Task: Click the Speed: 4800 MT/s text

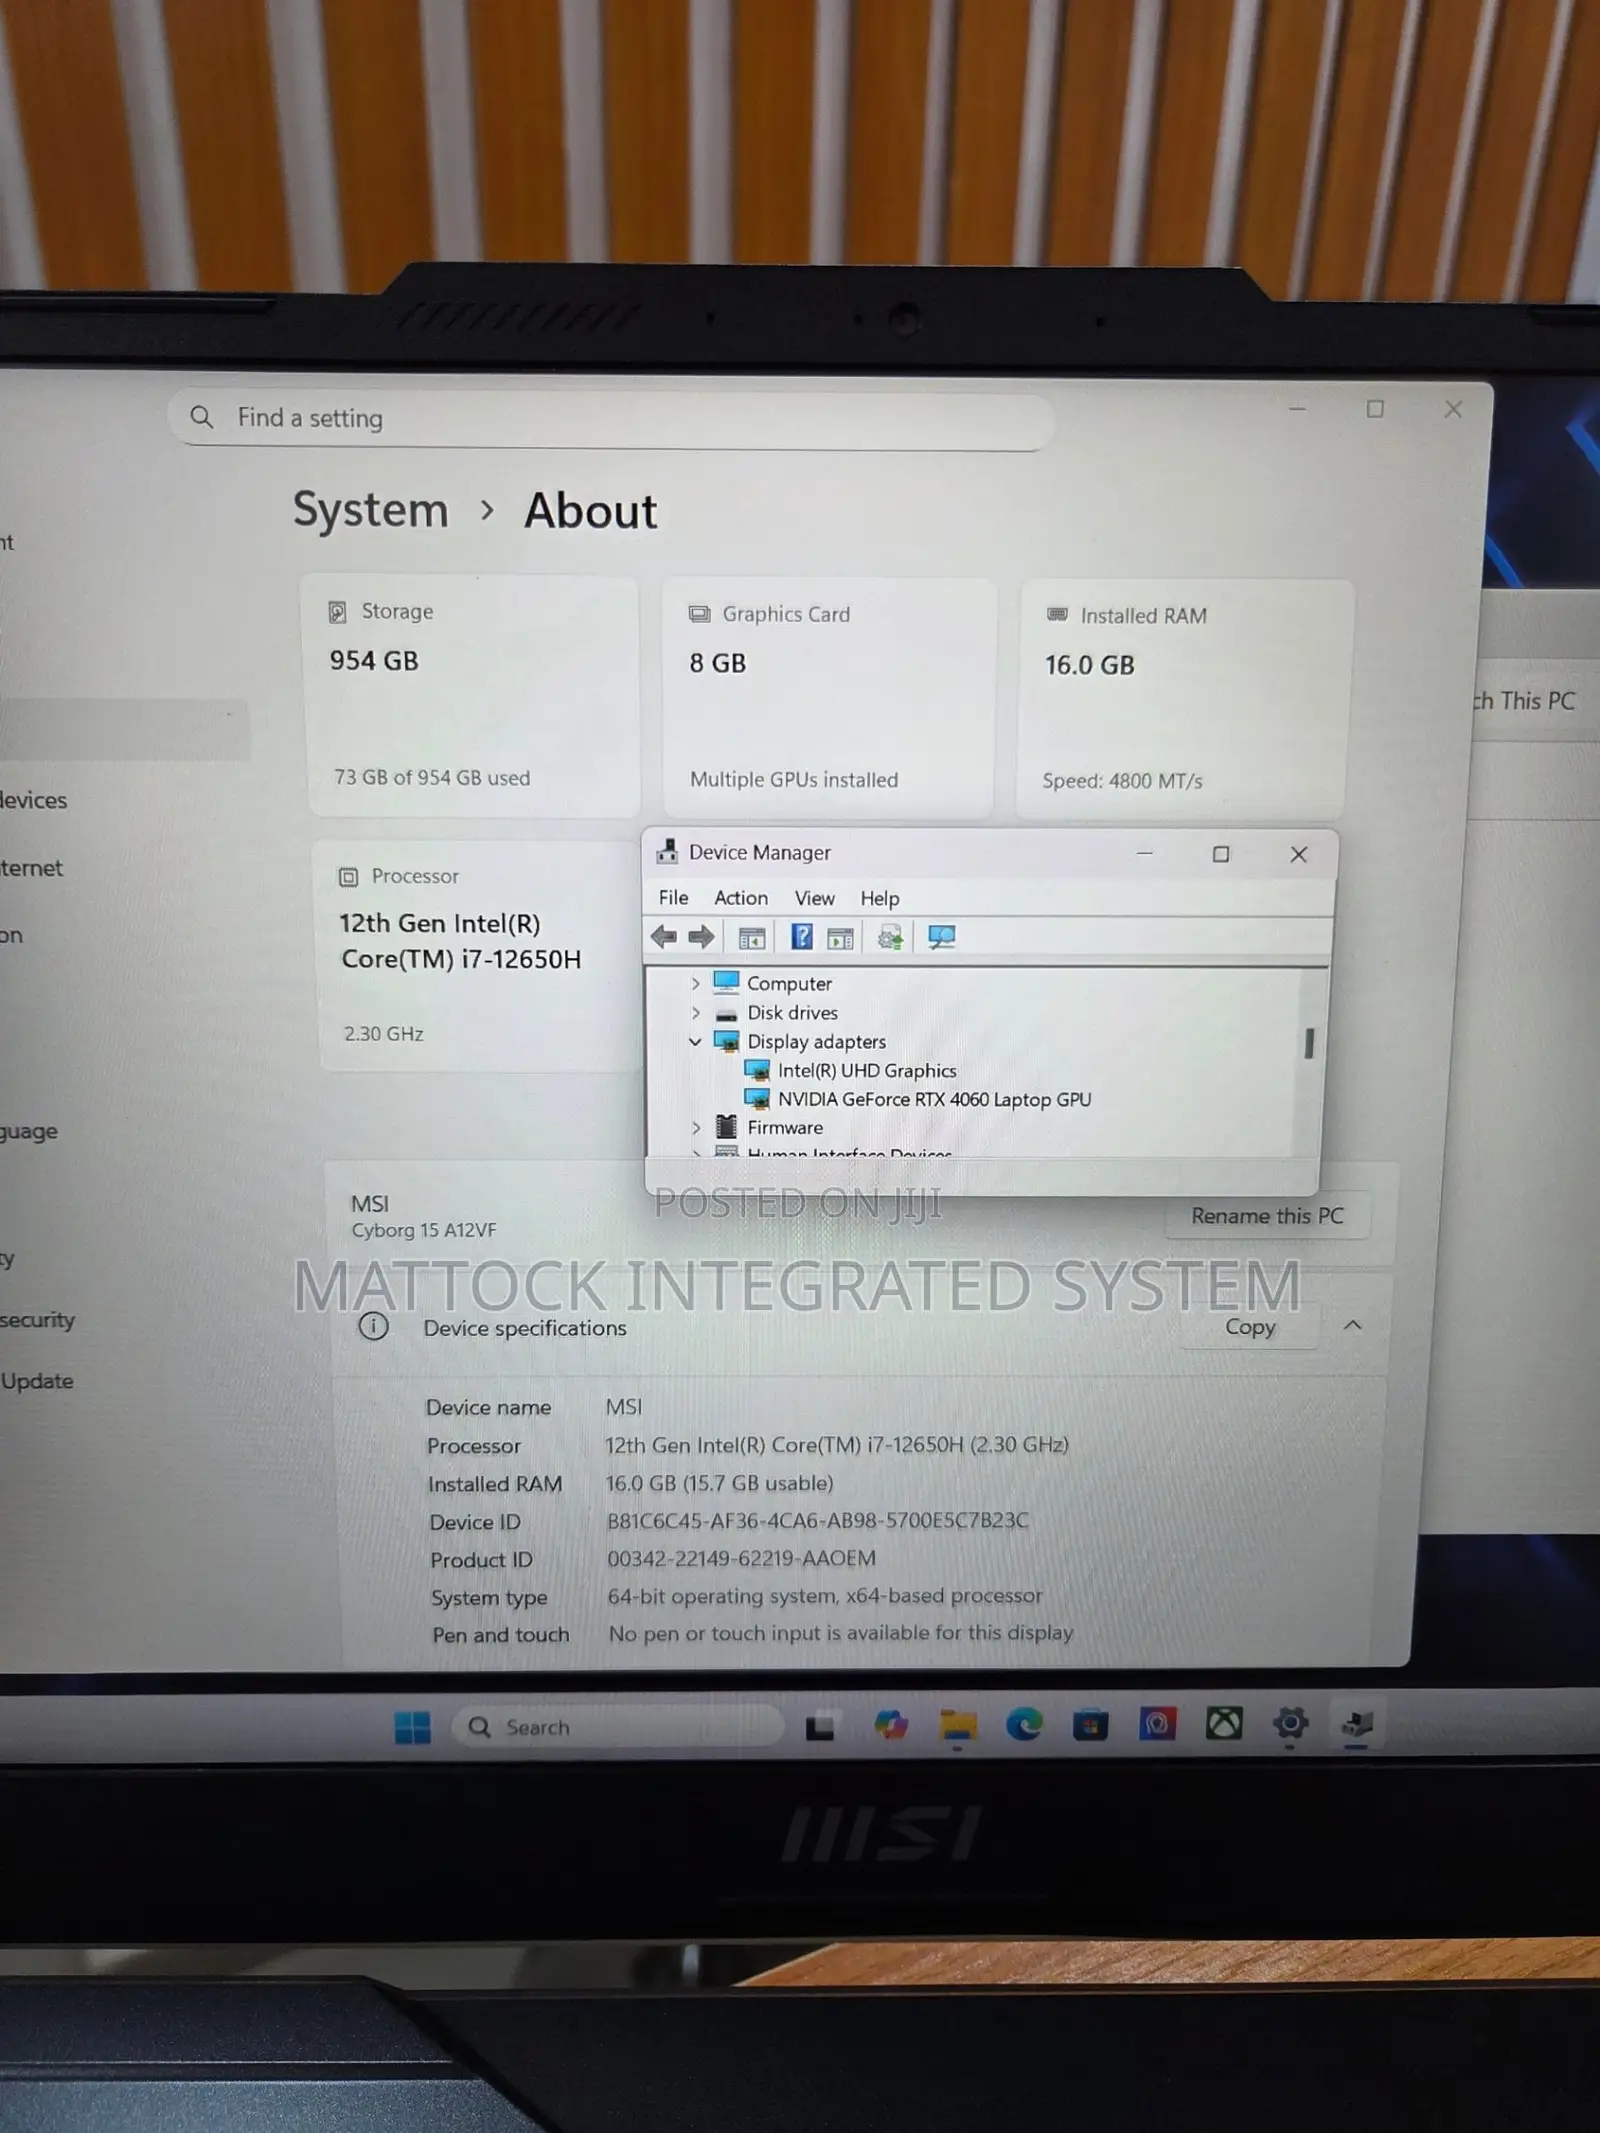Action: tap(1122, 781)
